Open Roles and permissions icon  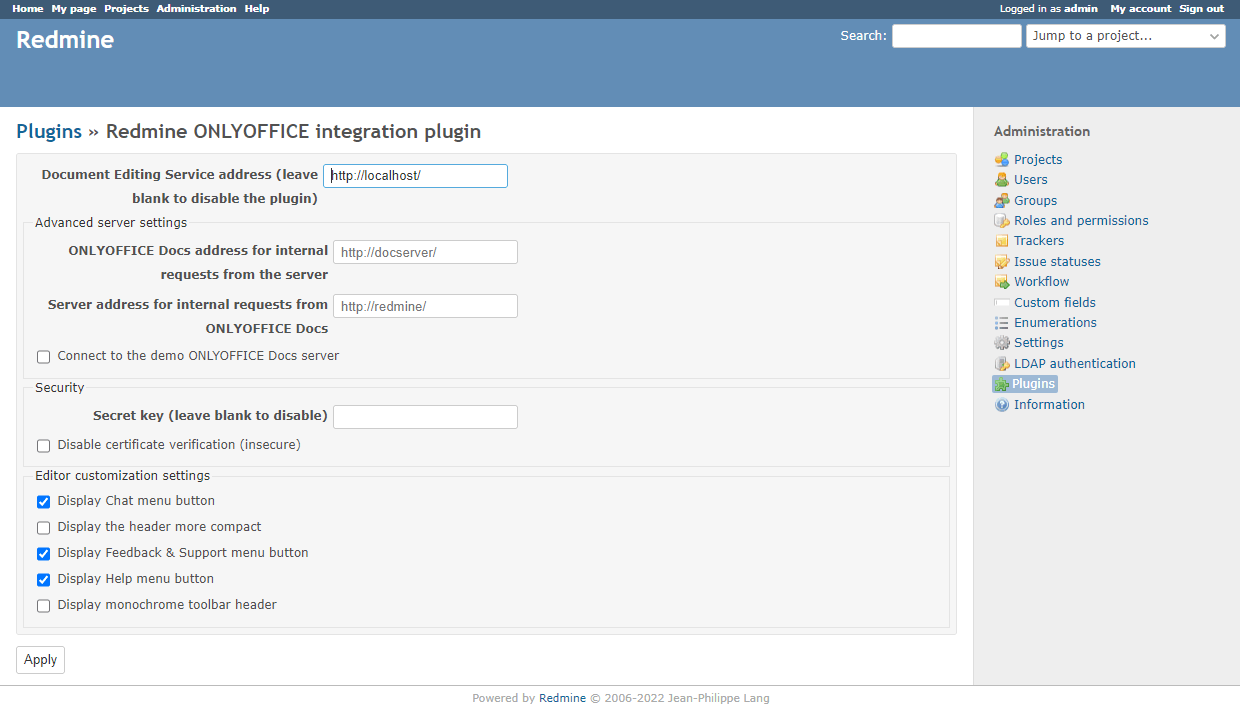1002,220
